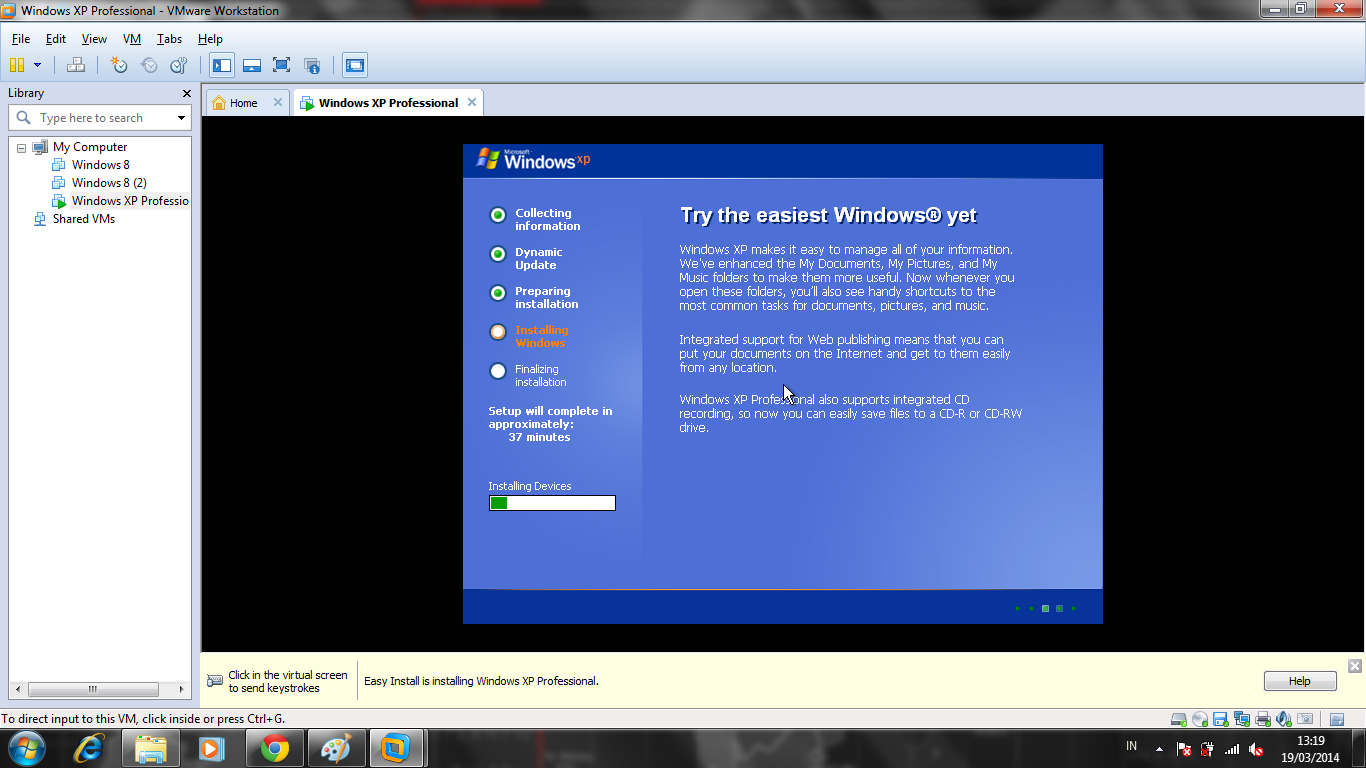The image size is (1366, 768).
Task: Click the library horizontal scrollbar thumb
Action: pos(93,689)
